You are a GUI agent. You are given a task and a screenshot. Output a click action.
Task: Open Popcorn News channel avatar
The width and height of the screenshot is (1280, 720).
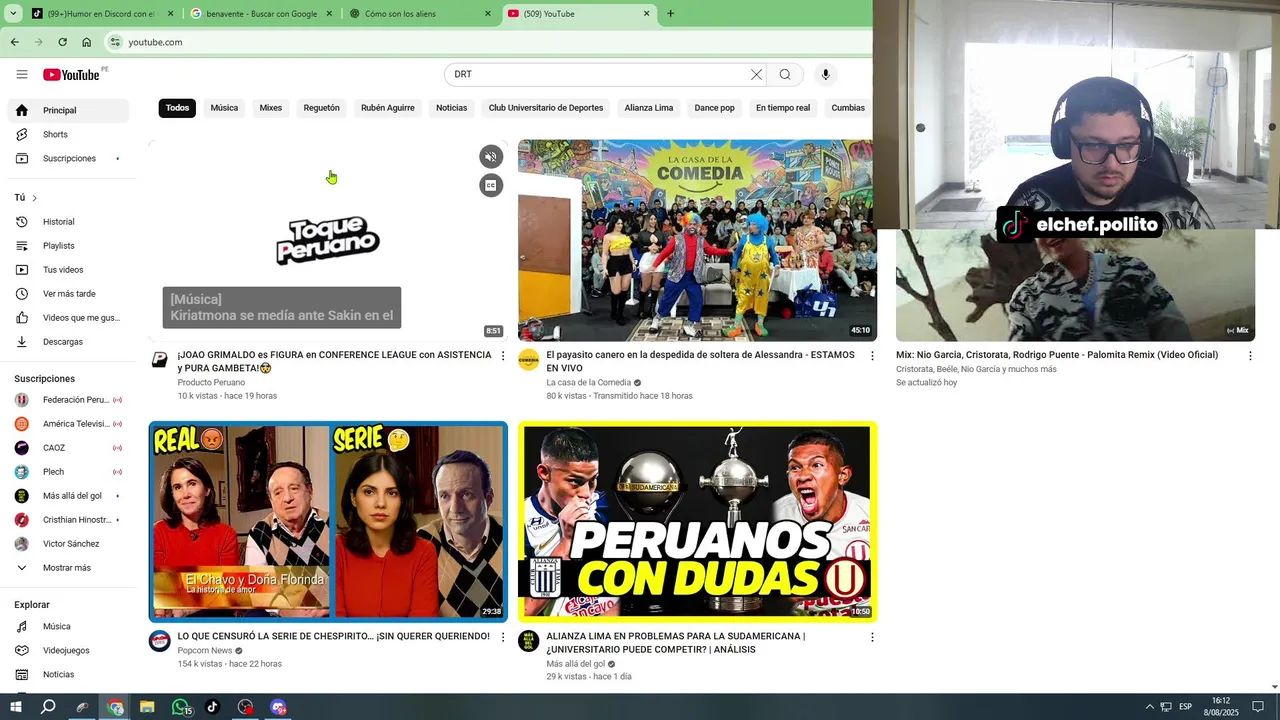tap(160, 641)
